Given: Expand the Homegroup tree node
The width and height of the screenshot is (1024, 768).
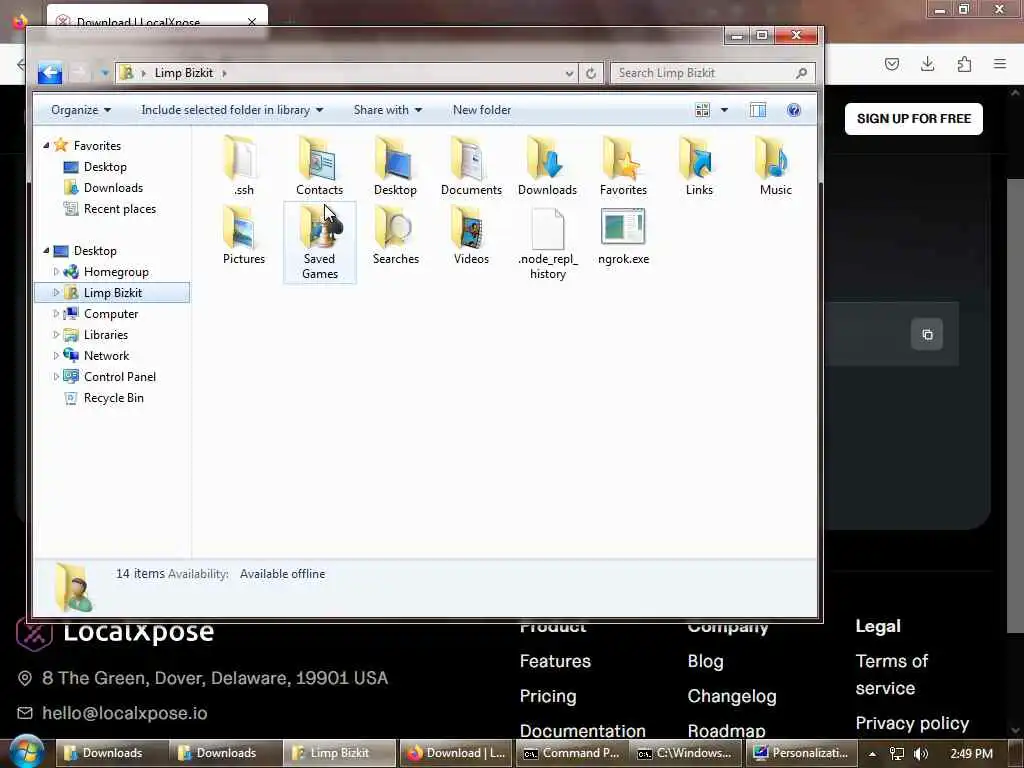Looking at the screenshot, I should pyautogui.click(x=56, y=271).
